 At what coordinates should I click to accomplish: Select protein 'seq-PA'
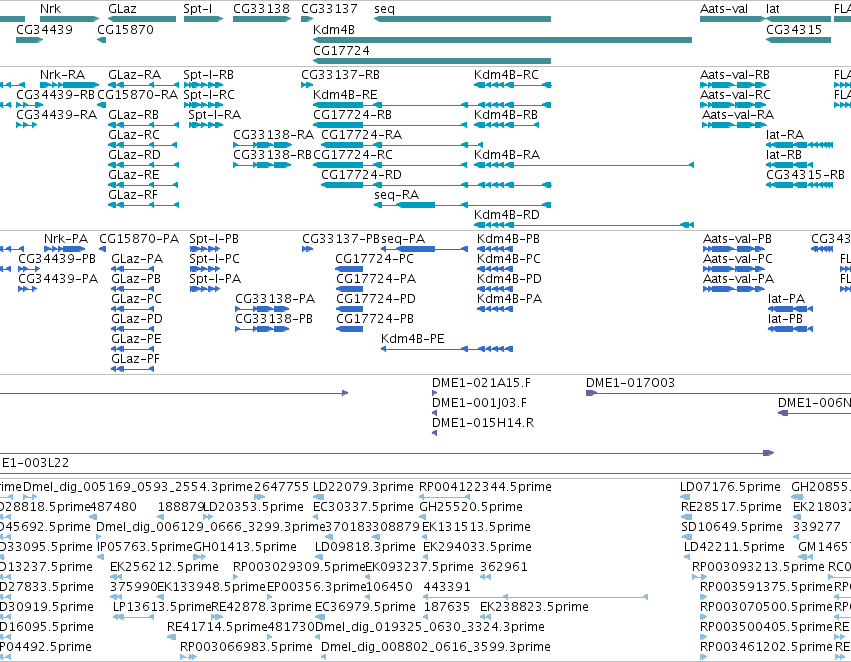(x=403, y=239)
